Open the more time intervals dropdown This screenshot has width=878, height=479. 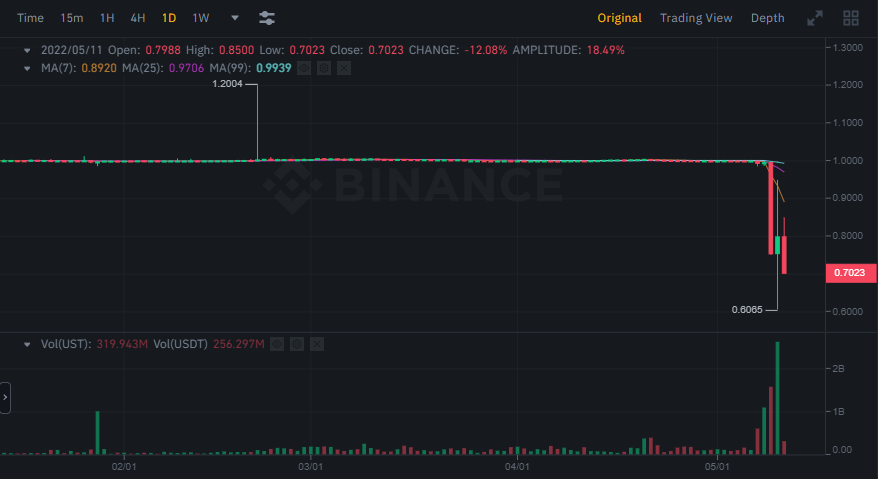(x=235, y=18)
